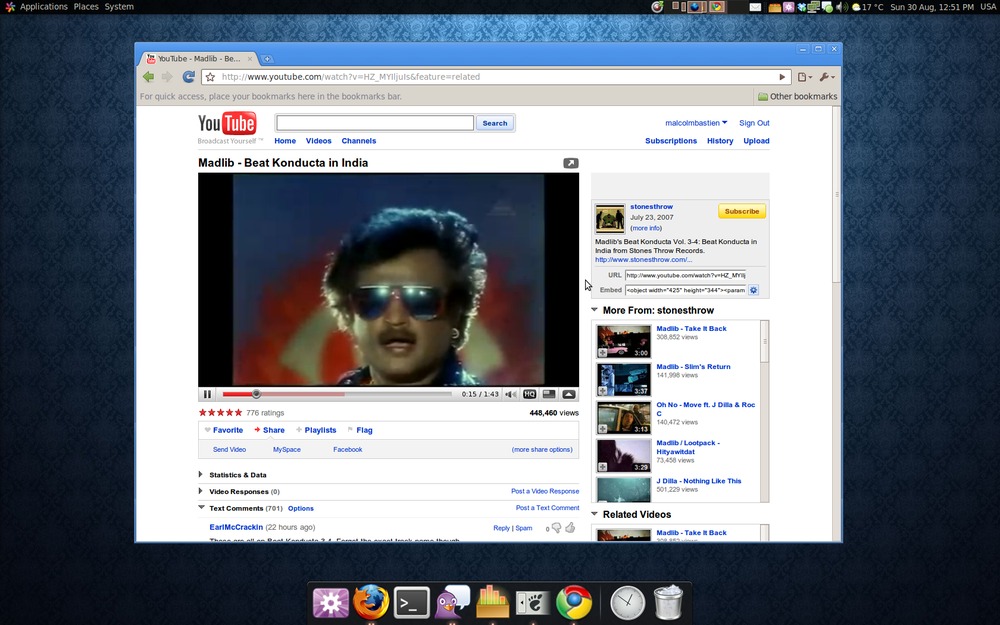Reload the page in Chrome
The width and height of the screenshot is (1000, 625).
click(188, 77)
